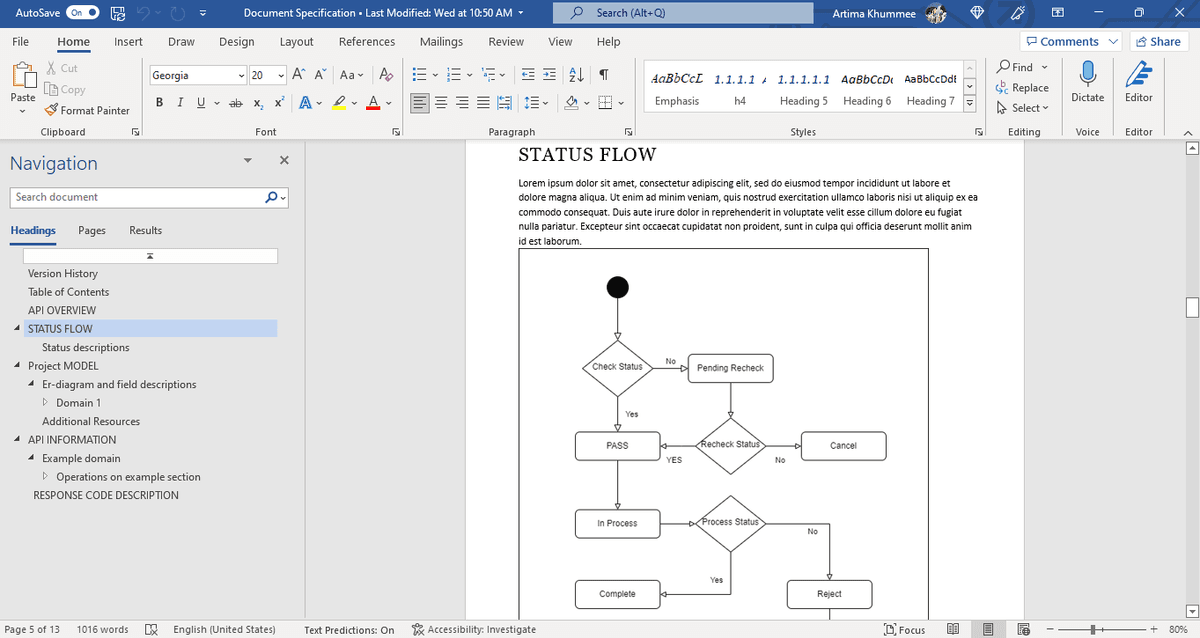
Task: Open the font name Georgia dropdown
Action: coord(242,76)
